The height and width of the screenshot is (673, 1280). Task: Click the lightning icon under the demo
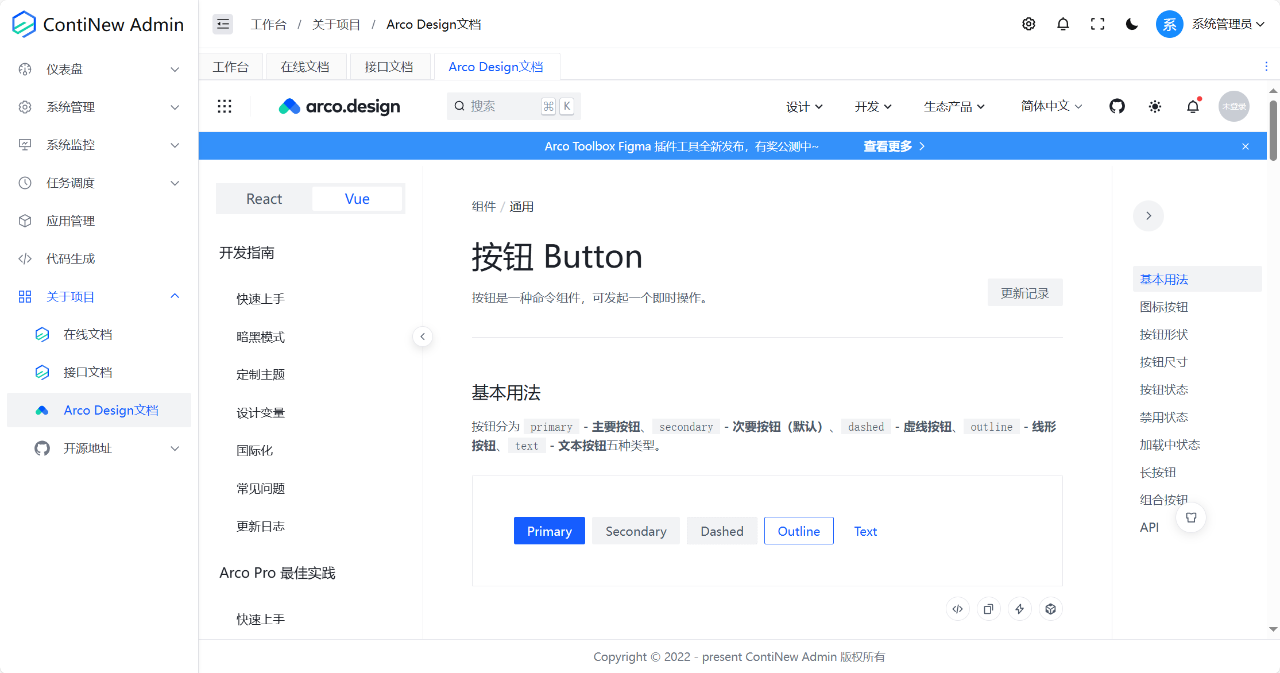(x=1020, y=608)
